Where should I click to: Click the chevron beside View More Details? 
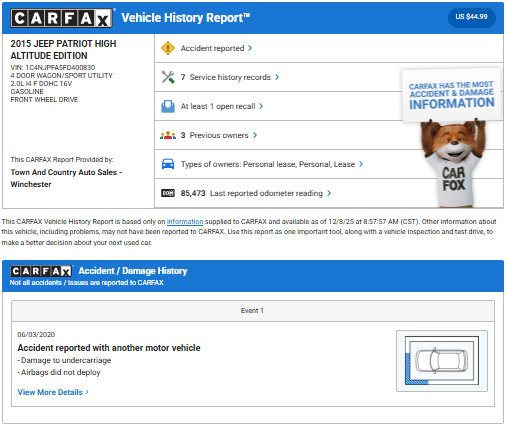click(x=87, y=392)
